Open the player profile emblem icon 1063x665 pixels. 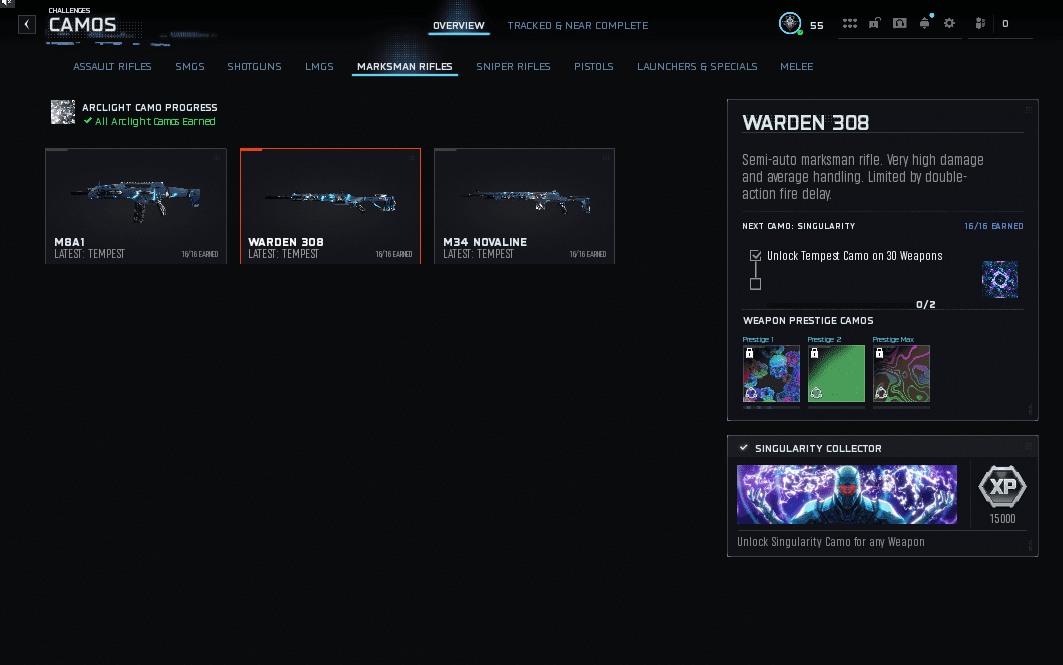[790, 24]
